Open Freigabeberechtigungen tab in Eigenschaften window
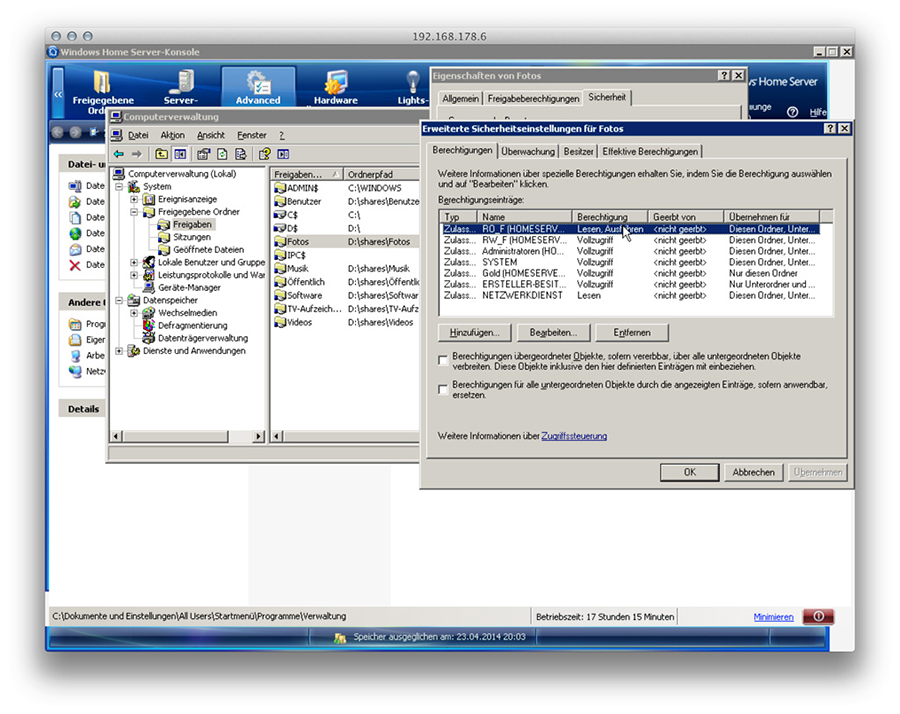Viewport: 900px width, 714px height. point(533,98)
